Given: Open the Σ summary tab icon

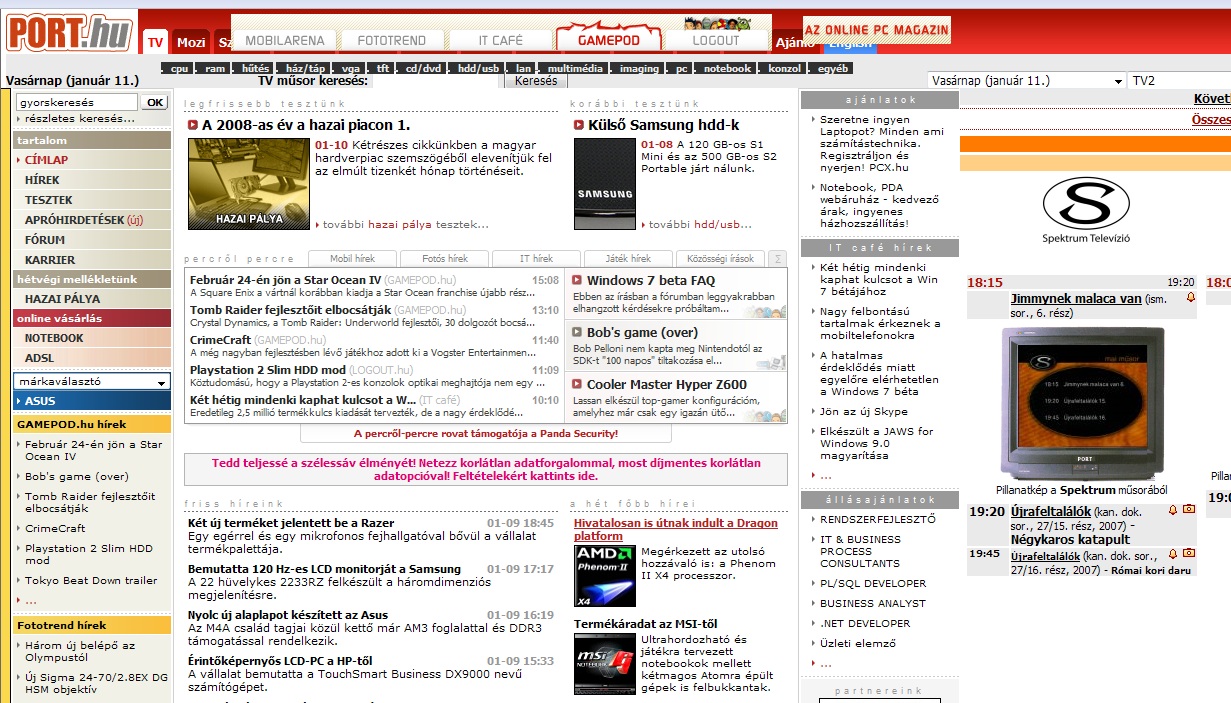Looking at the screenshot, I should point(778,258).
